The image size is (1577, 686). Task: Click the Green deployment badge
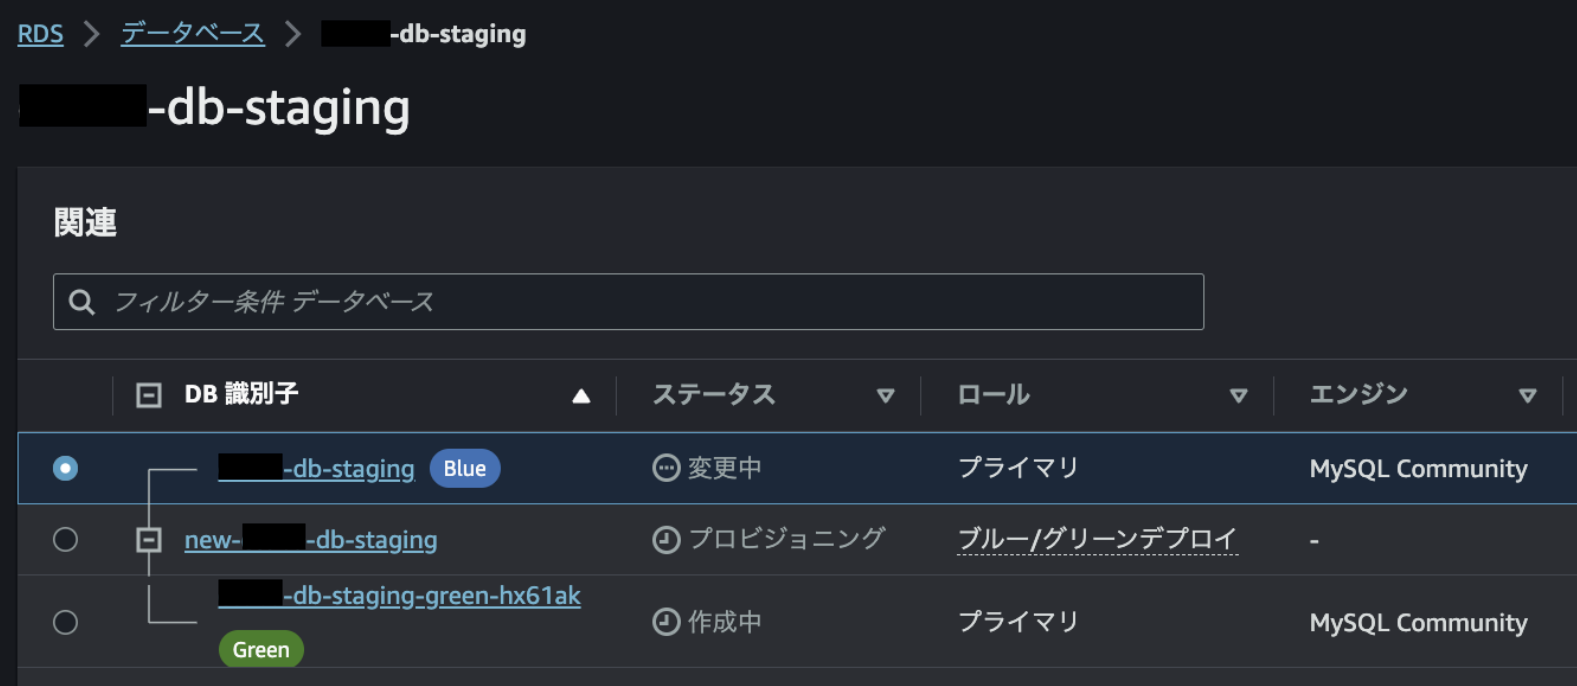261,650
